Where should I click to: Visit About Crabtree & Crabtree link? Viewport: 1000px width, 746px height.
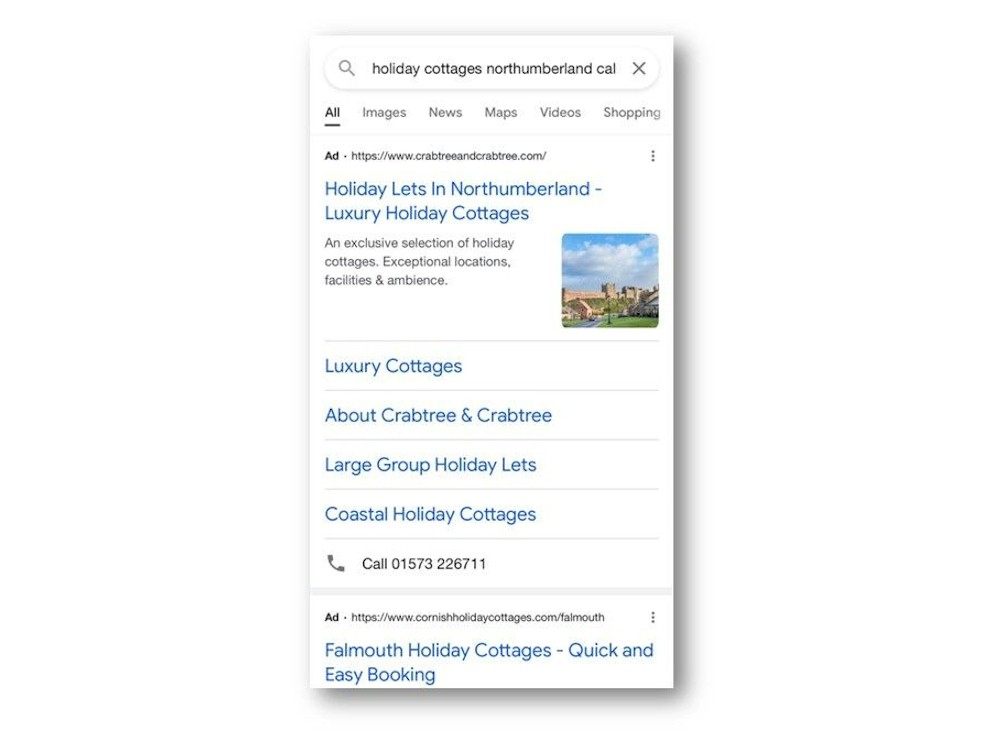[438, 415]
